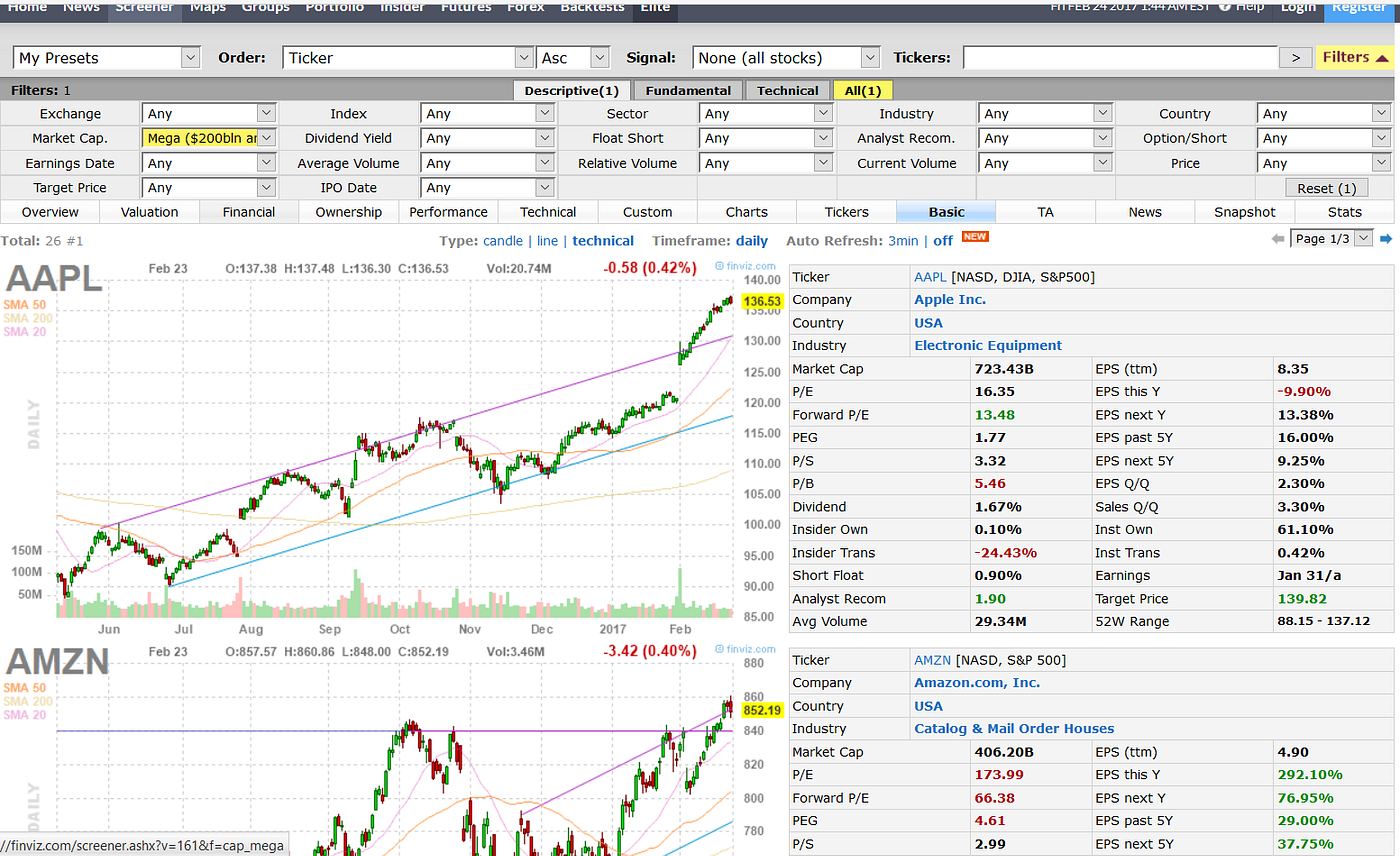Click inside the Tickers input field
The image size is (1400, 856).
[x=1120, y=57]
